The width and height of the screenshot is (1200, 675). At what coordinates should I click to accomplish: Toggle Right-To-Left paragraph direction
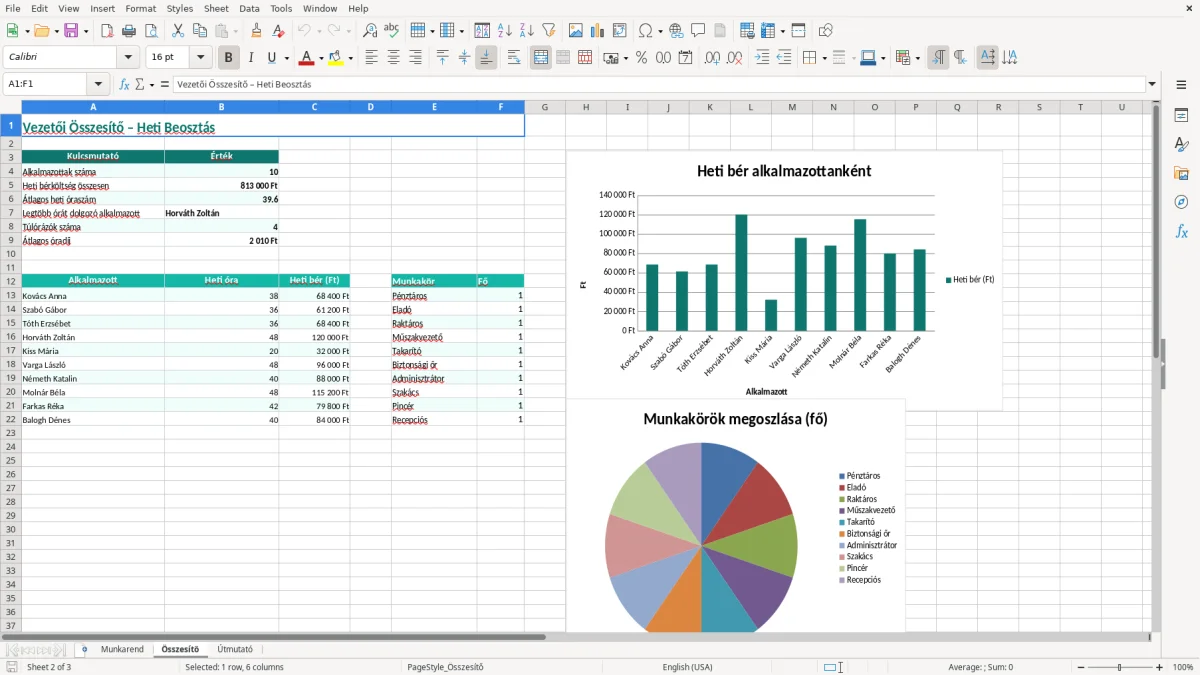(960, 58)
